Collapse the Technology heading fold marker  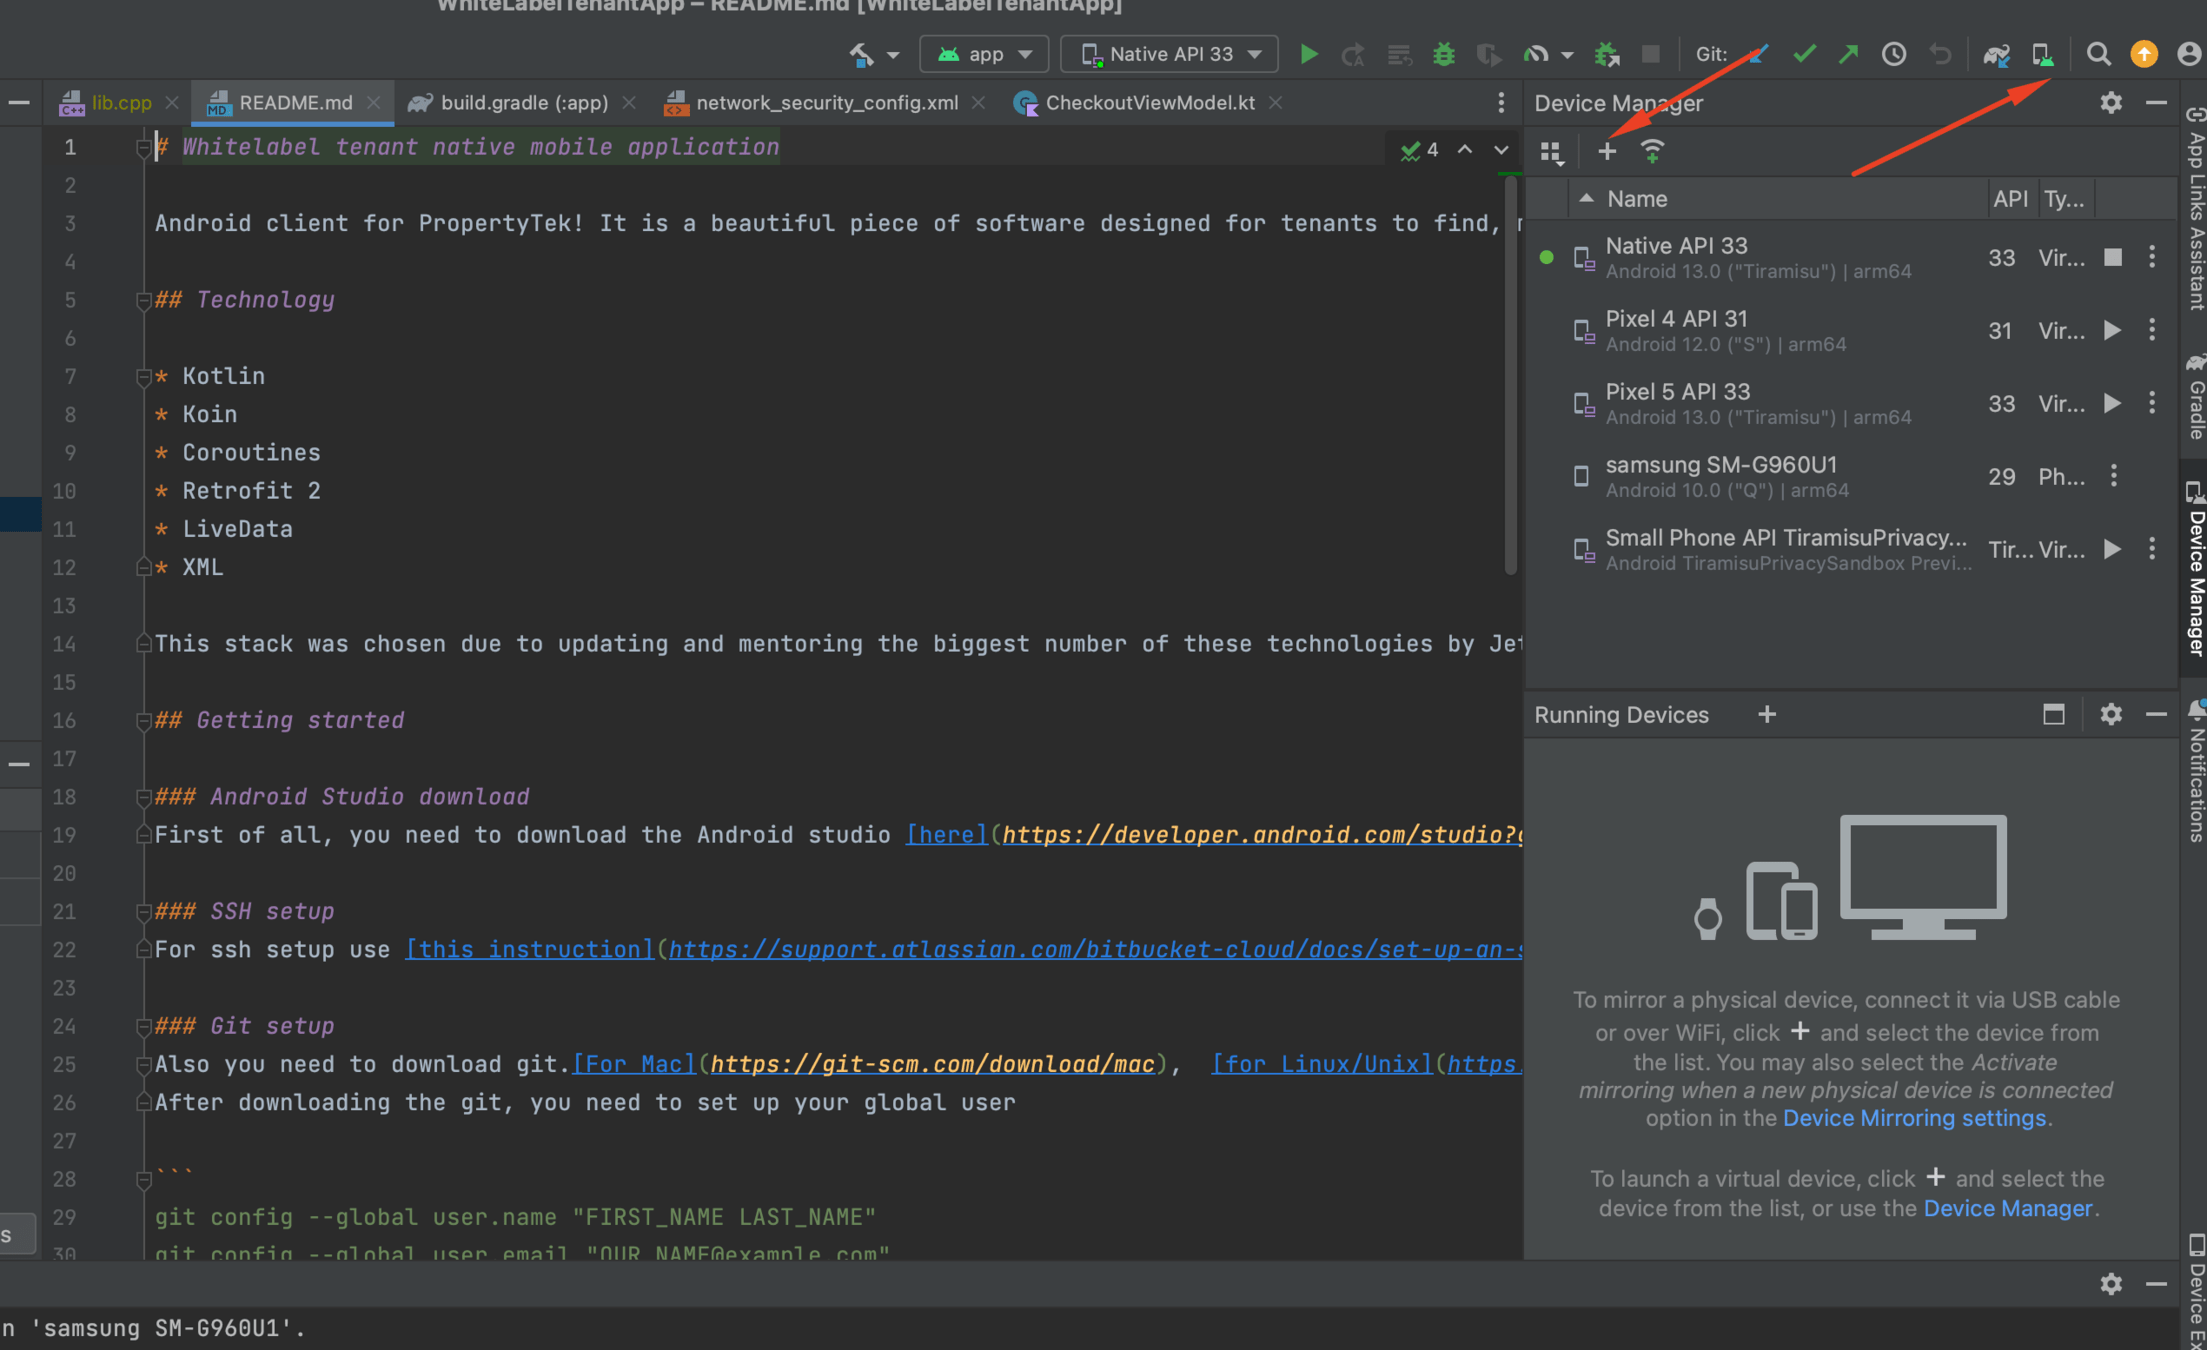click(143, 300)
